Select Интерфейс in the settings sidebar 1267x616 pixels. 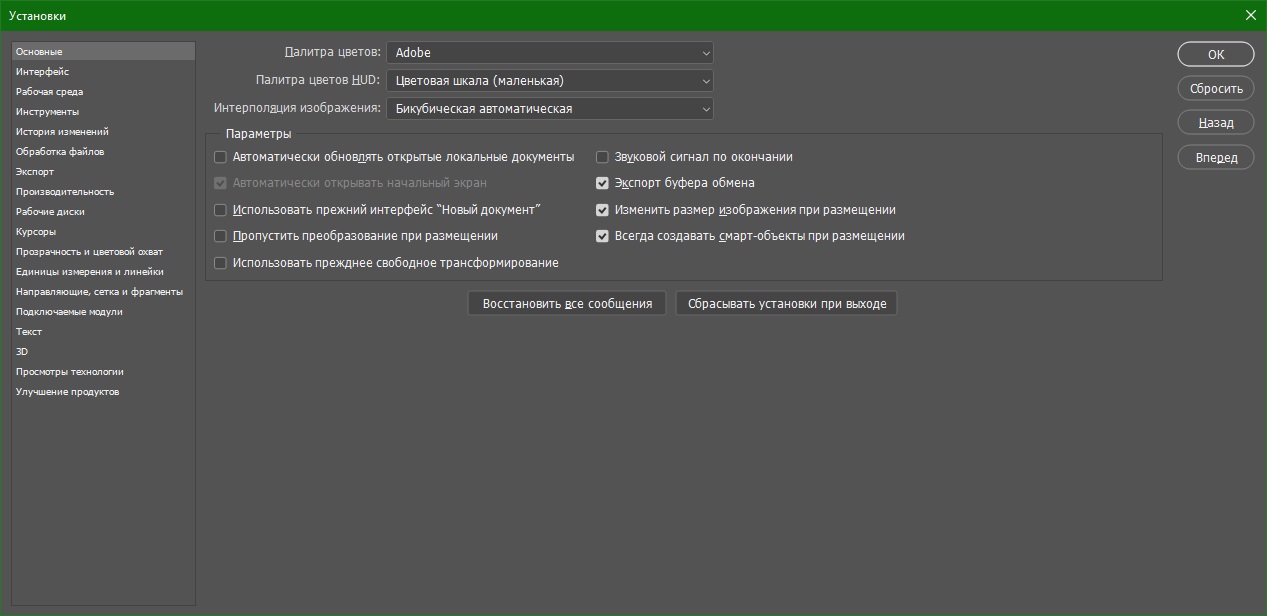click(42, 72)
